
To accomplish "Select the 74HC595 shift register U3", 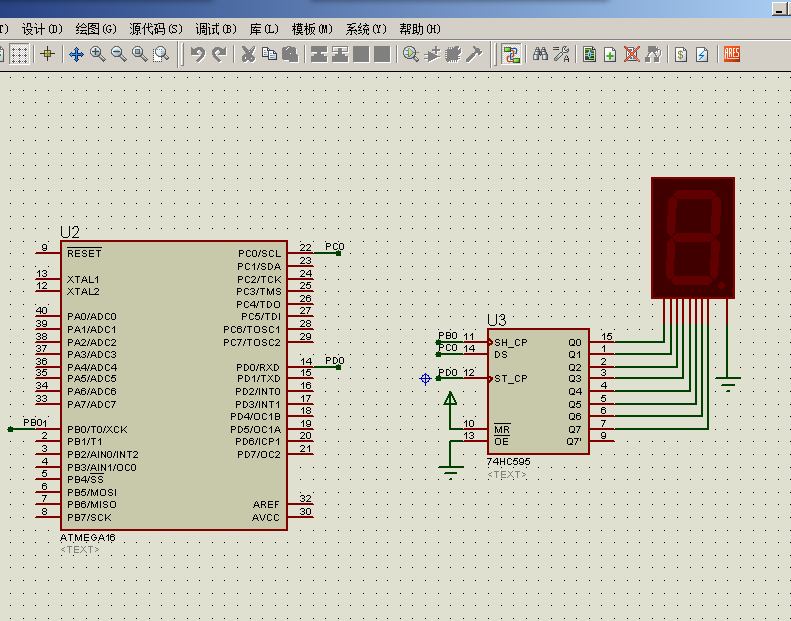I will click(x=537, y=391).
